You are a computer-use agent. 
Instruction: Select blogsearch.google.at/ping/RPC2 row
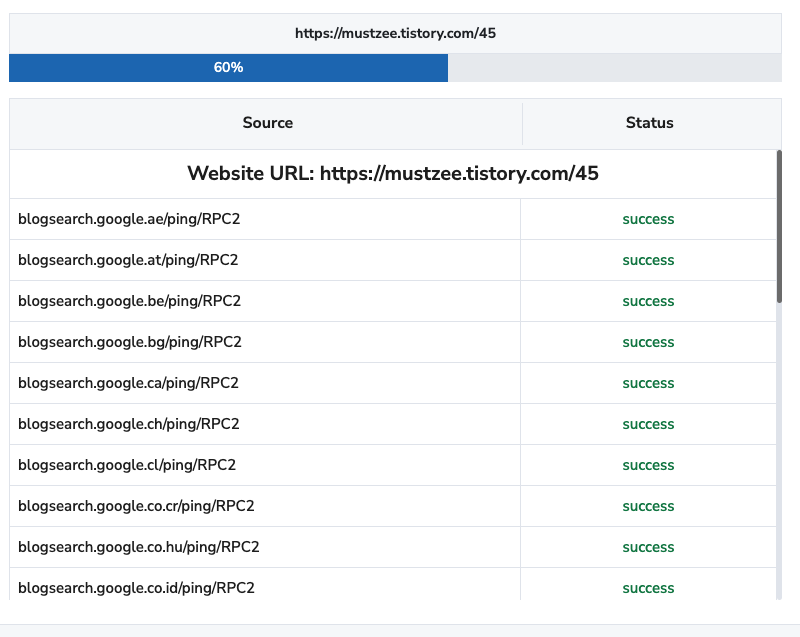click(x=393, y=260)
